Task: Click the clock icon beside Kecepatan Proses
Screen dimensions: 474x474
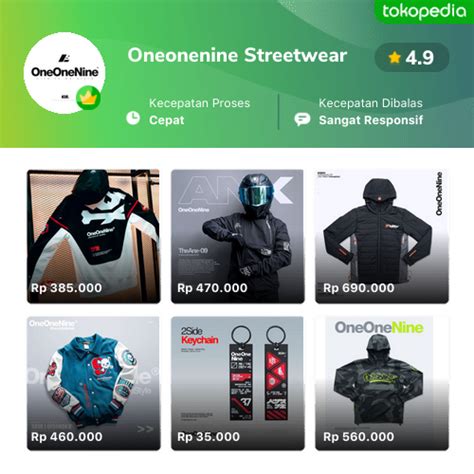Action: point(133,118)
